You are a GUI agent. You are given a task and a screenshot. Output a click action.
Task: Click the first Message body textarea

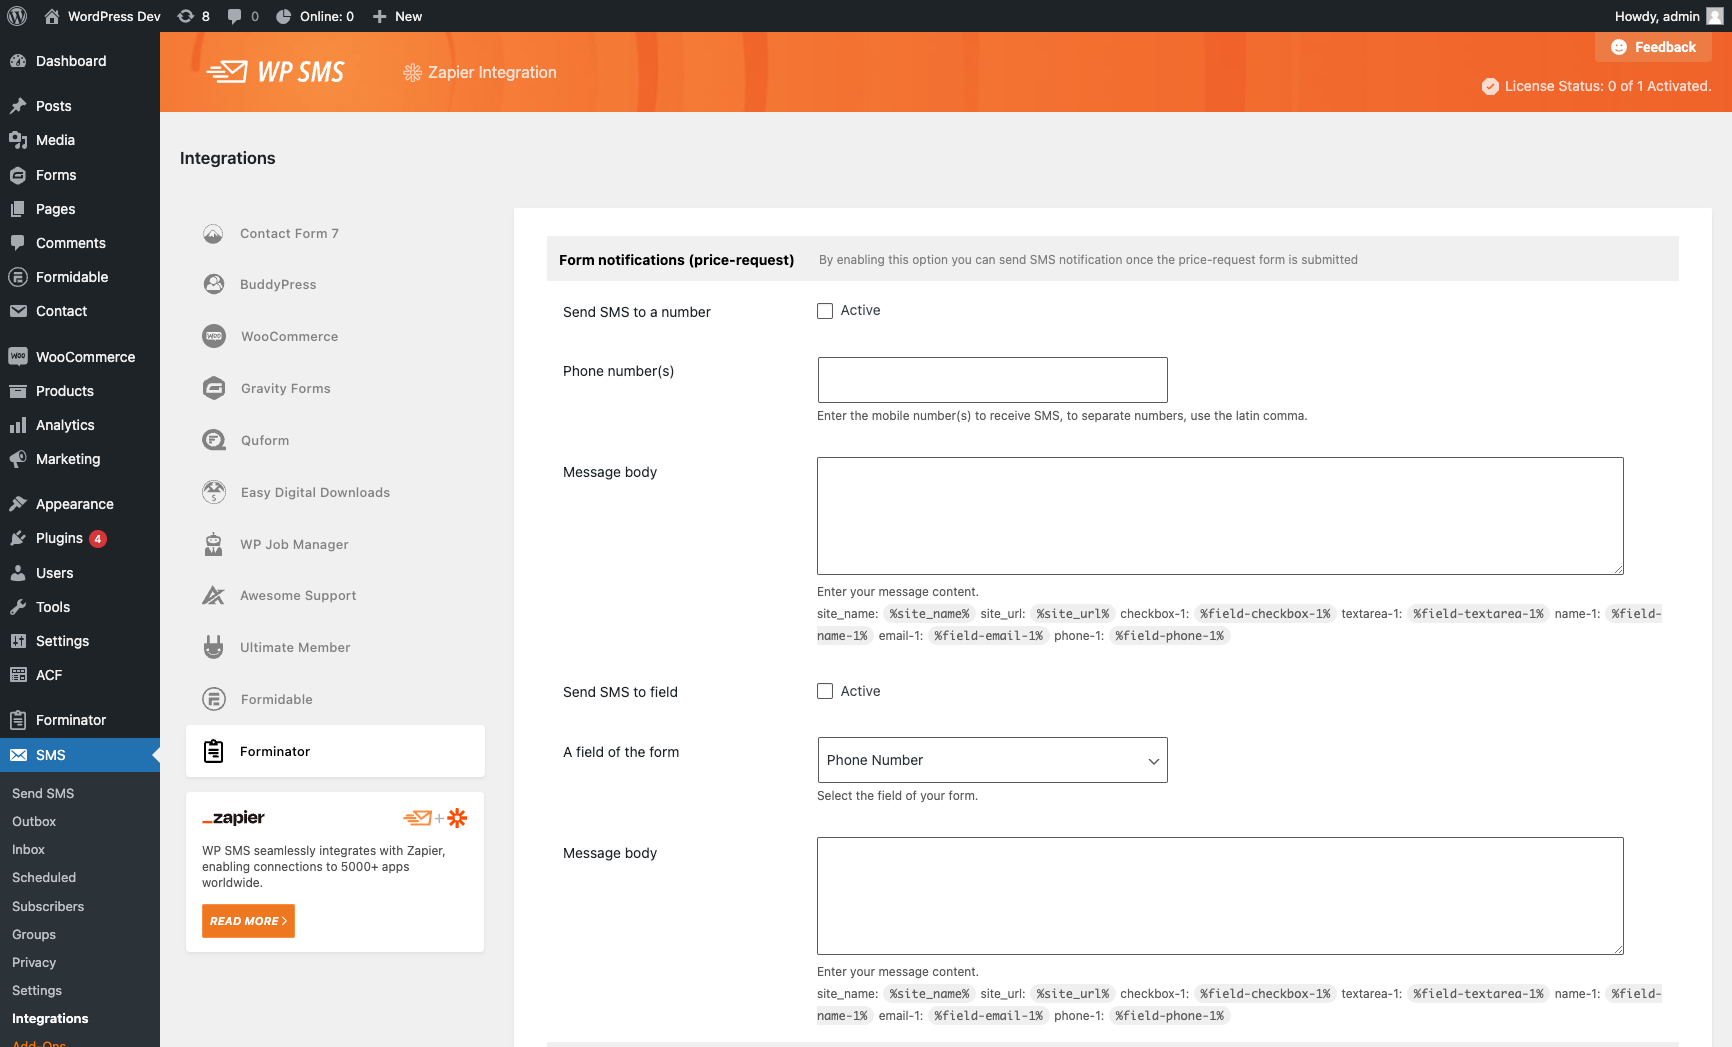(x=1220, y=516)
